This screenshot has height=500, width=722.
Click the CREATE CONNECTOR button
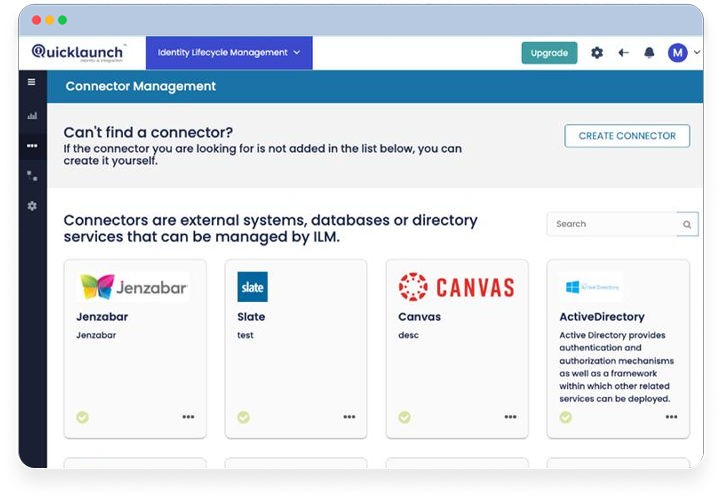point(627,136)
